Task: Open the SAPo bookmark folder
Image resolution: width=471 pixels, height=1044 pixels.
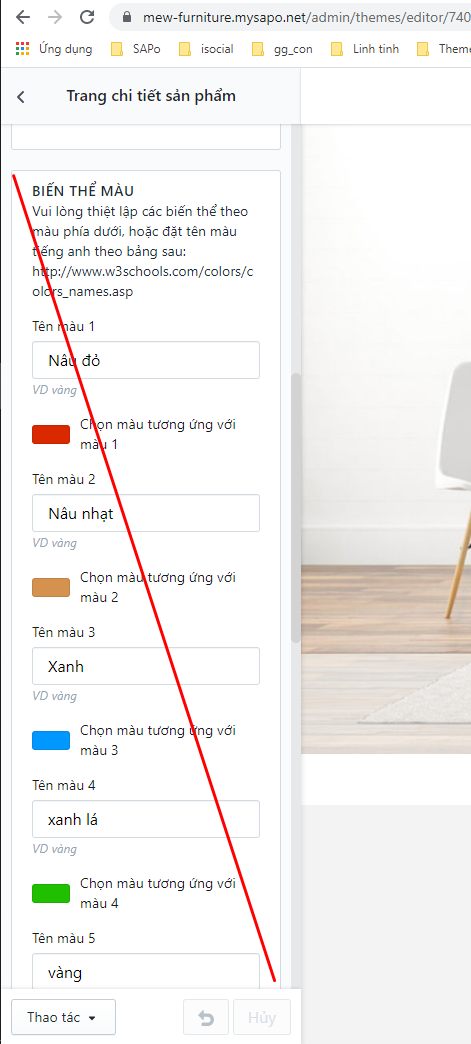Action: pos(135,49)
